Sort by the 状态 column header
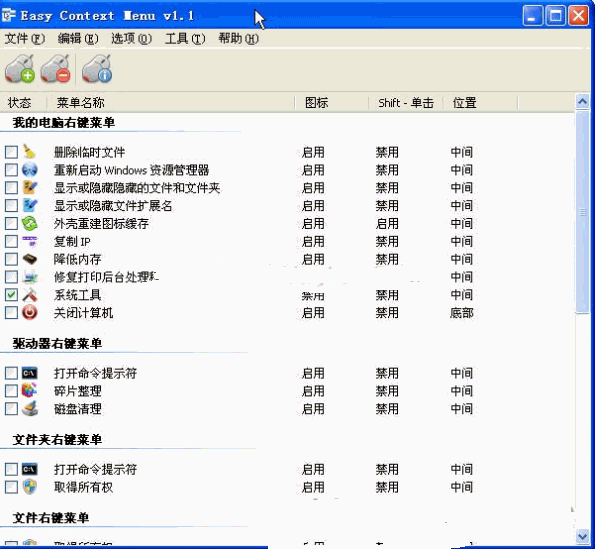The image size is (595, 549). click(23, 102)
